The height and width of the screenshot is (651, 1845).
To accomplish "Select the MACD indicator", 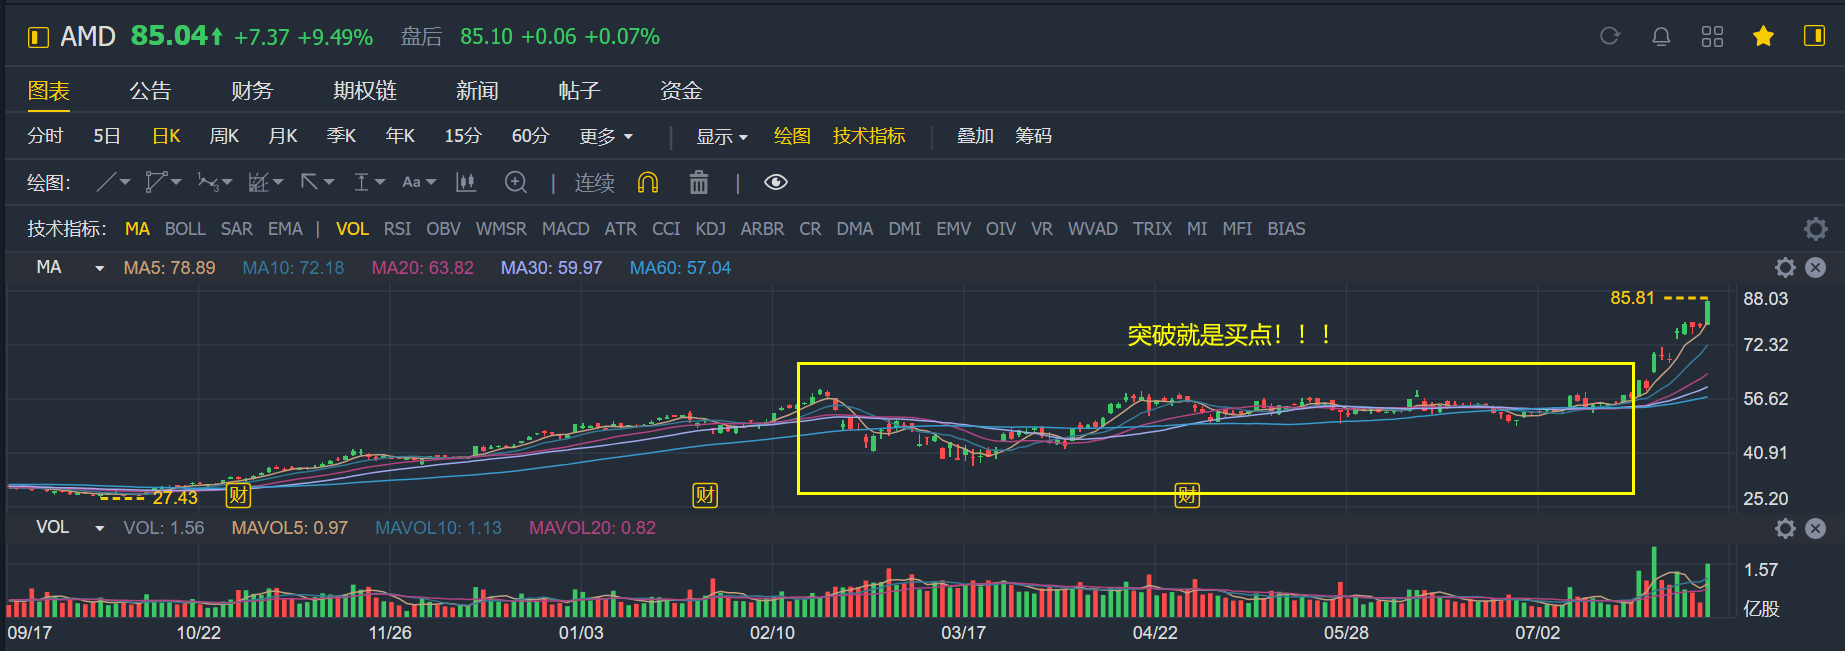I will pyautogui.click(x=565, y=229).
